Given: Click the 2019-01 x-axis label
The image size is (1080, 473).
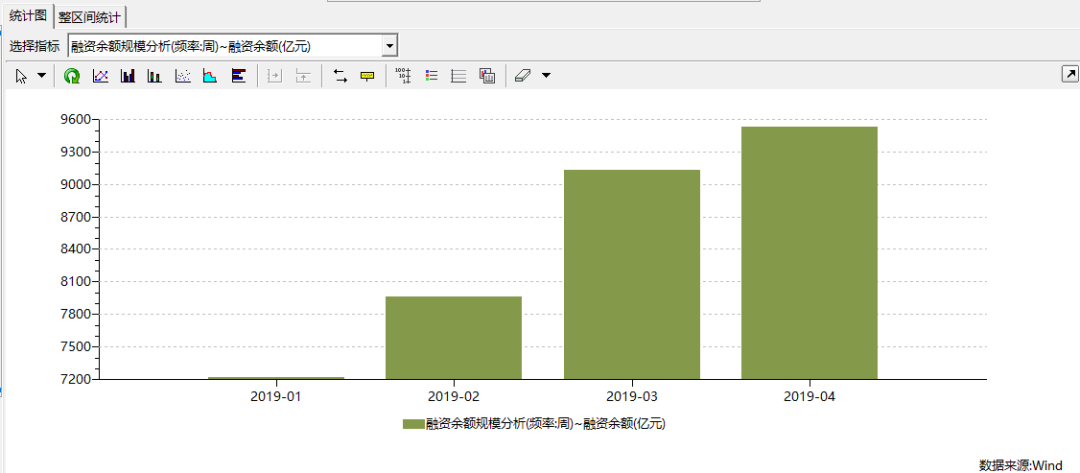Looking at the screenshot, I should (x=276, y=397).
